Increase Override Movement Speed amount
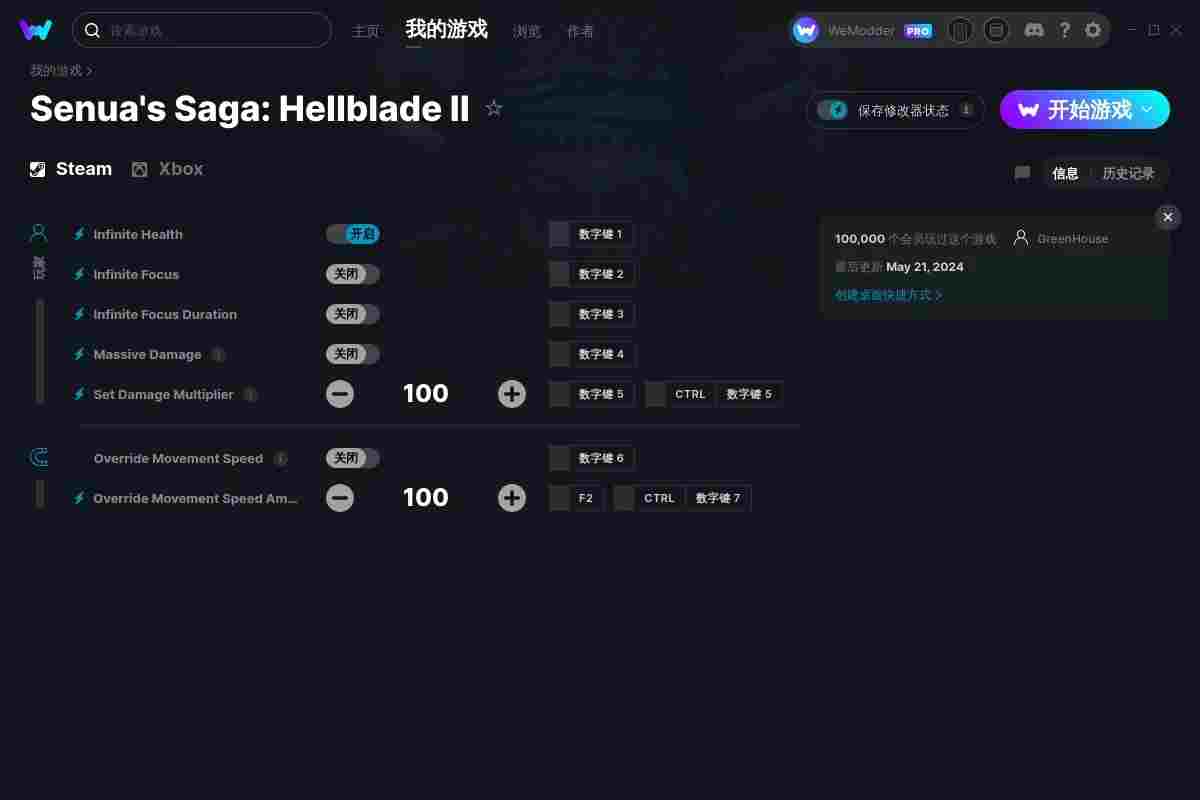Viewport: 1200px width, 800px height. point(512,498)
